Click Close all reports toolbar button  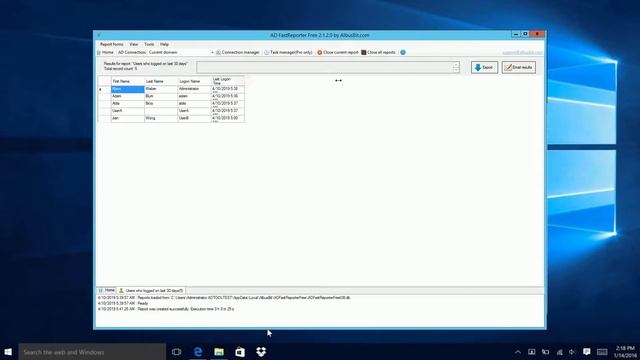tap(378, 52)
